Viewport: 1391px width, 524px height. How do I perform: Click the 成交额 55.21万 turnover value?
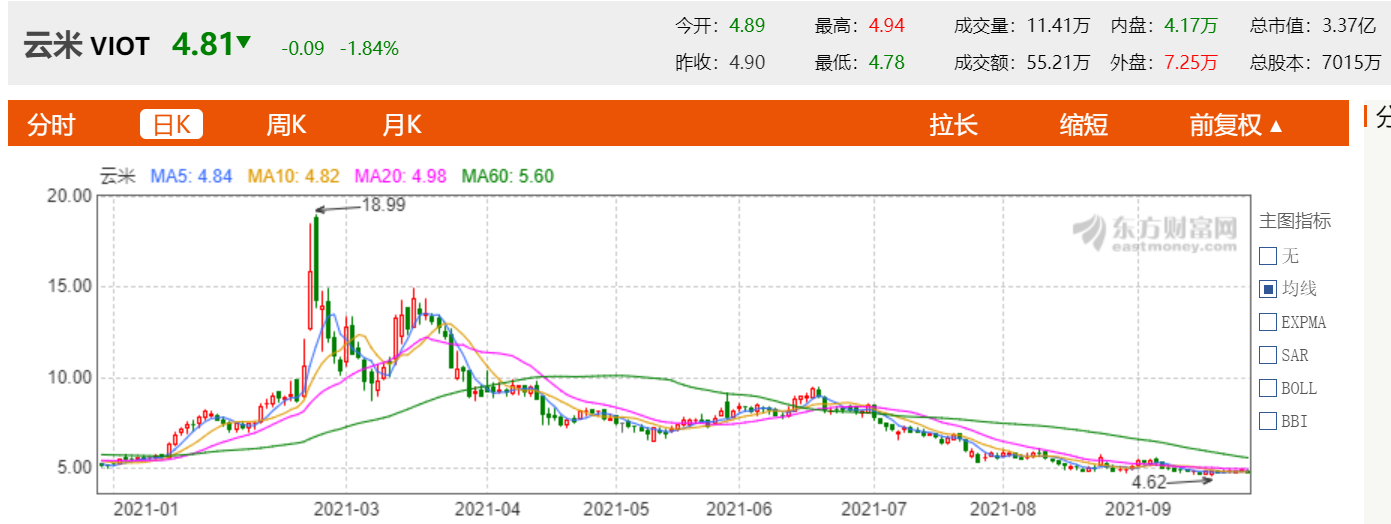[1059, 63]
